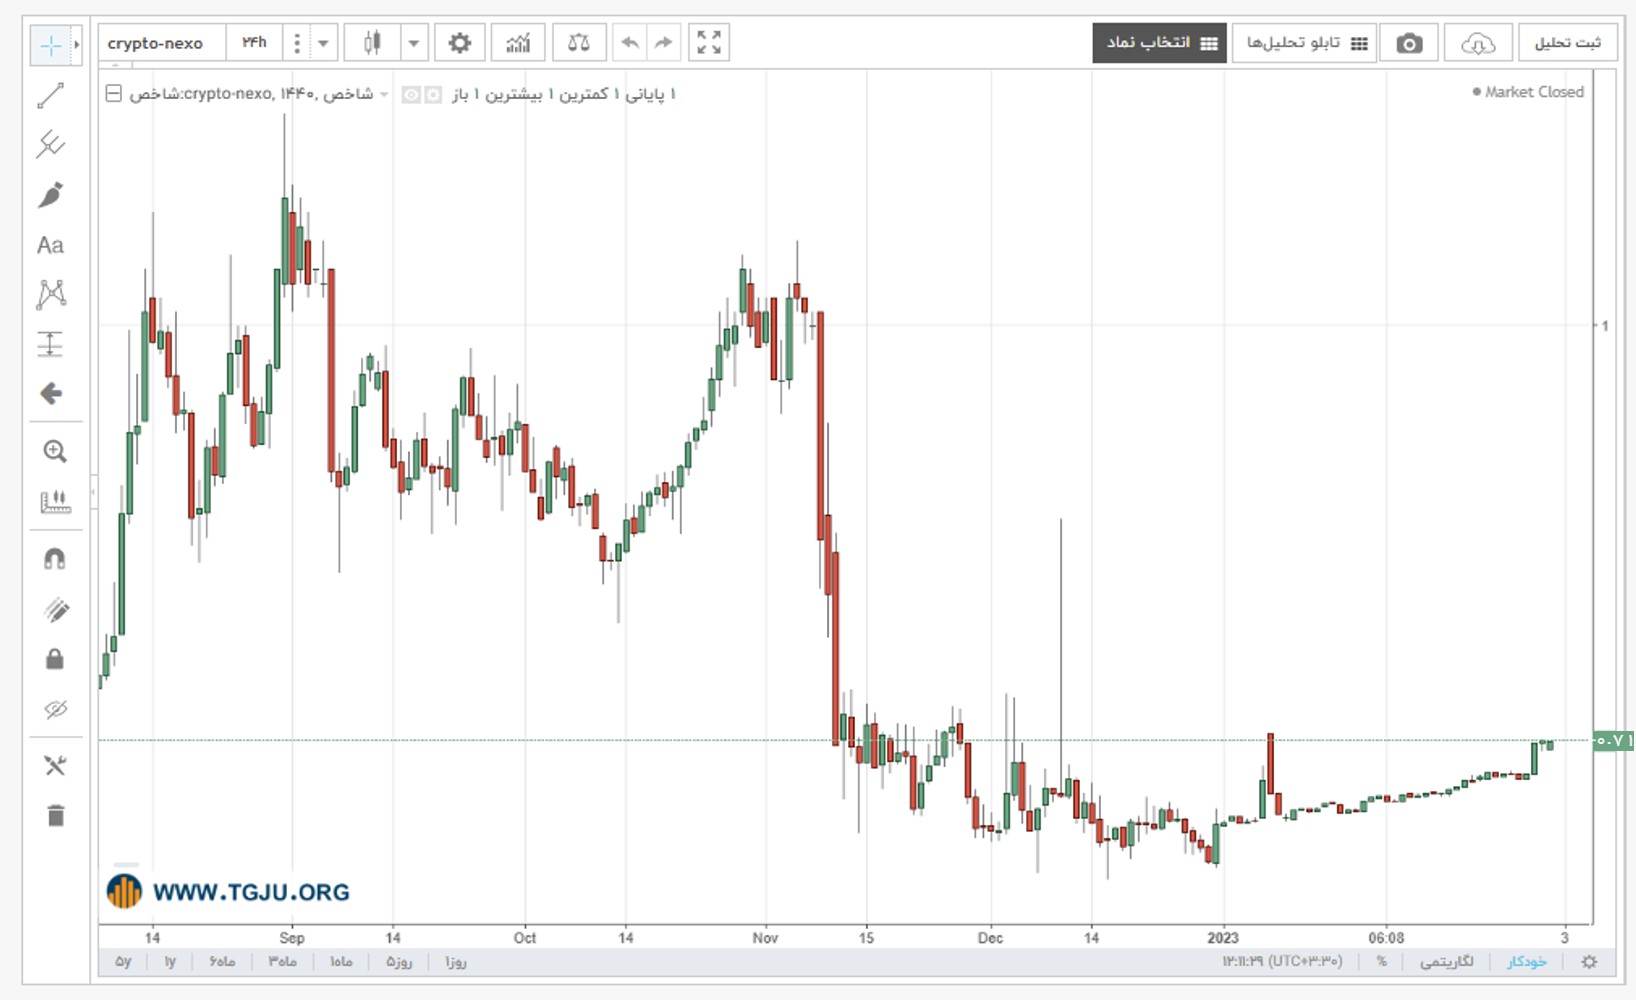Click the compare scales icon
The image size is (1636, 1000).
pos(578,43)
